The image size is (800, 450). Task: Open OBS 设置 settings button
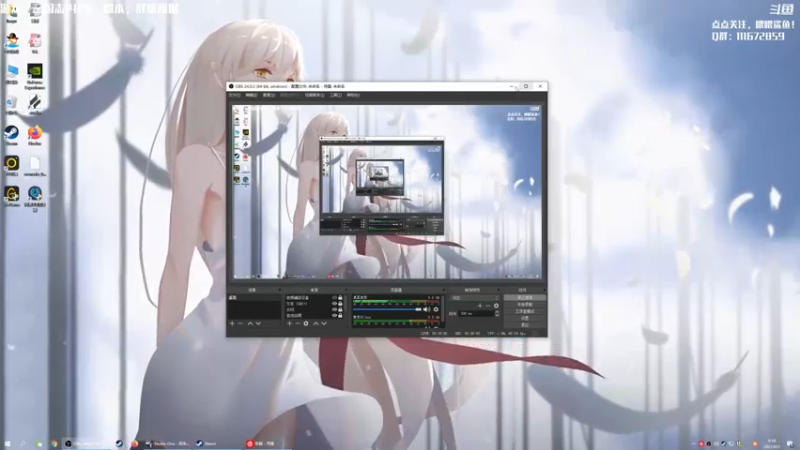pyautogui.click(x=524, y=318)
